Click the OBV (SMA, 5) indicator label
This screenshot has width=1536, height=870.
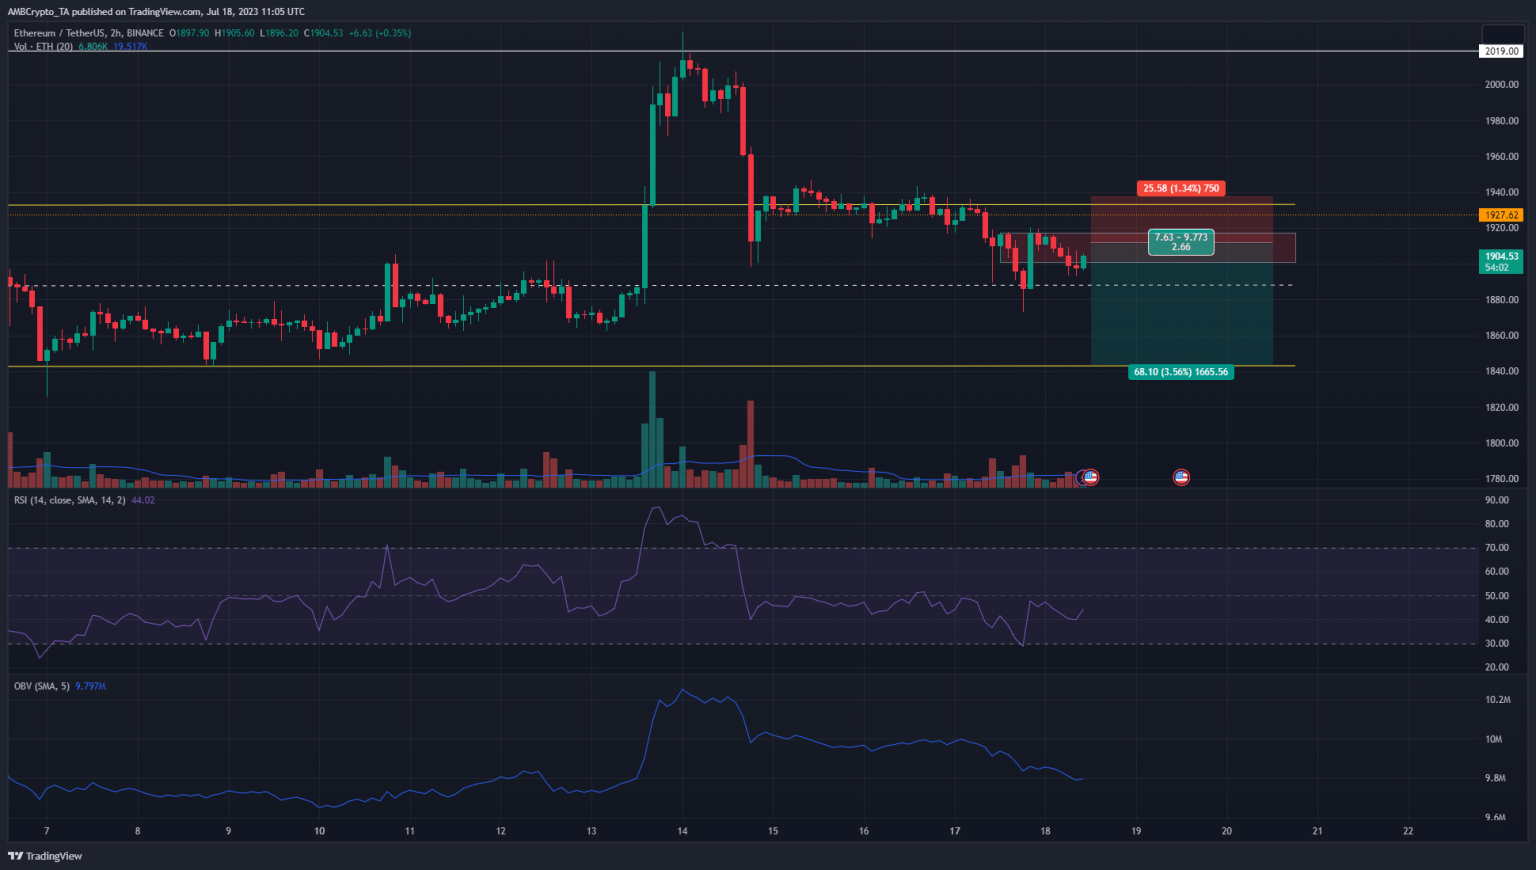pyautogui.click(x=42, y=686)
